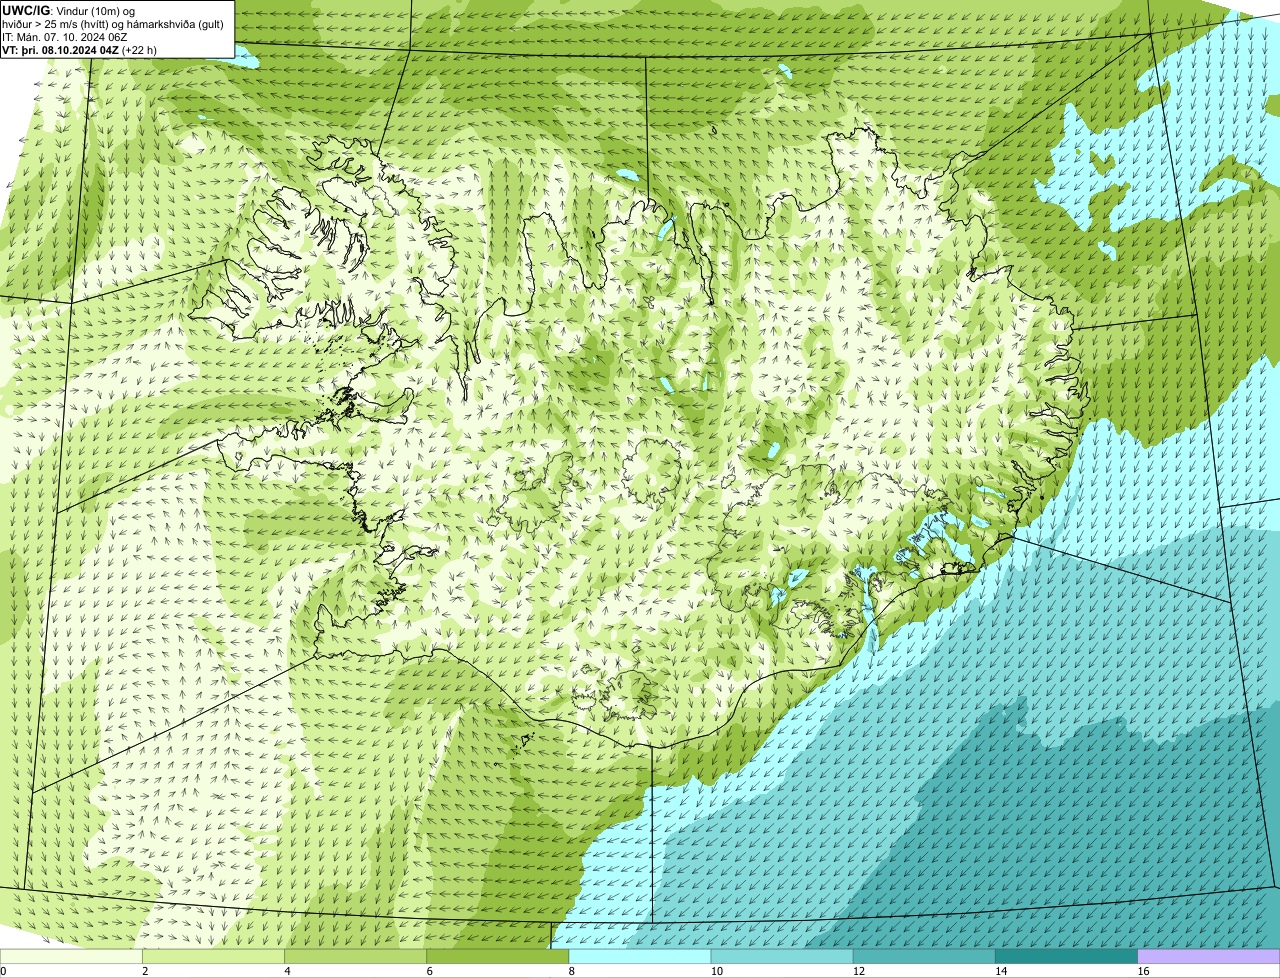Click the darkest green swatch between 6 and 8
Image resolution: width=1280 pixels, height=978 pixels.
(497, 956)
